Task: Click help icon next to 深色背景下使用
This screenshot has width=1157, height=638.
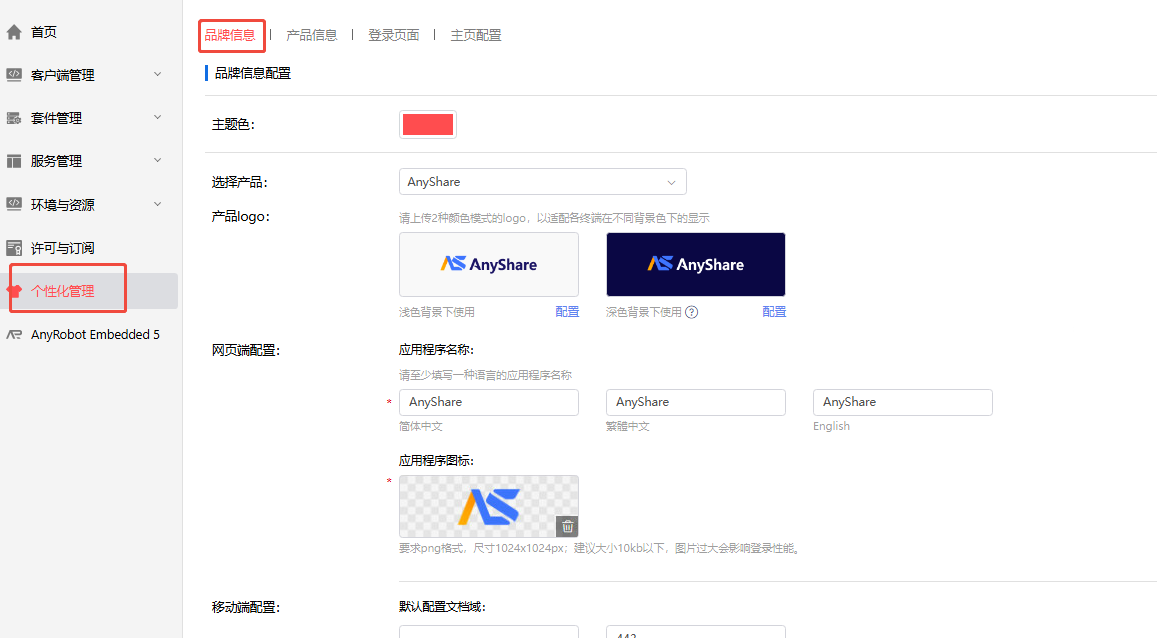Action: [691, 312]
